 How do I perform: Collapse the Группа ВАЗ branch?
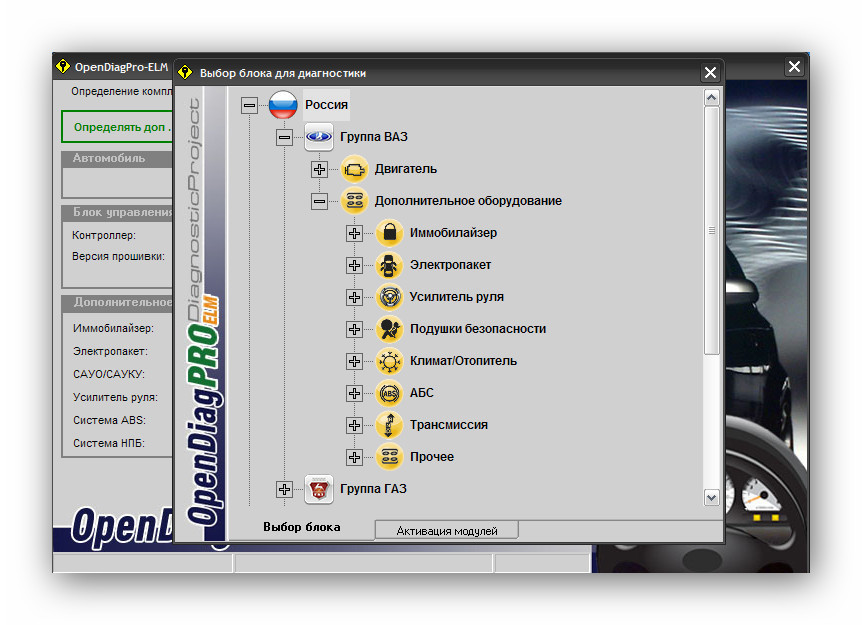pos(285,138)
